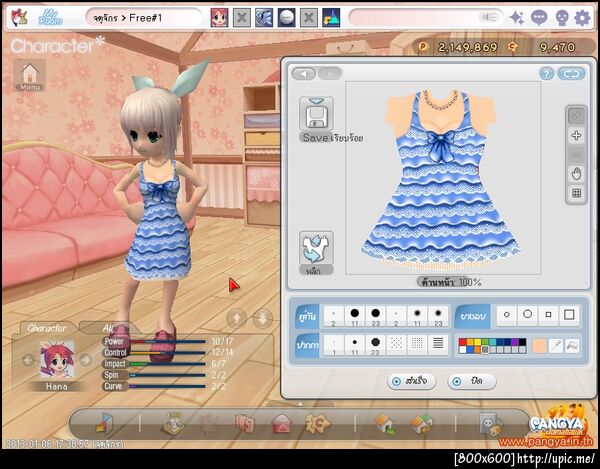
Task: Click the dress design canvas preview
Action: pos(443,178)
